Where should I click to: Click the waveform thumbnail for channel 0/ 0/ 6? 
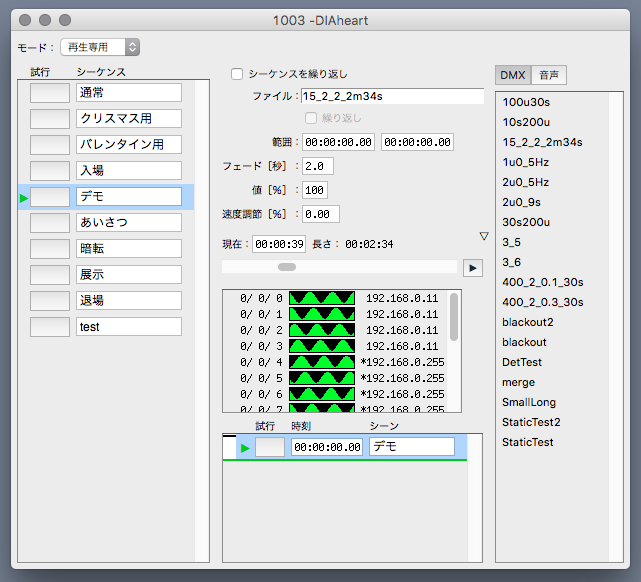click(322, 394)
